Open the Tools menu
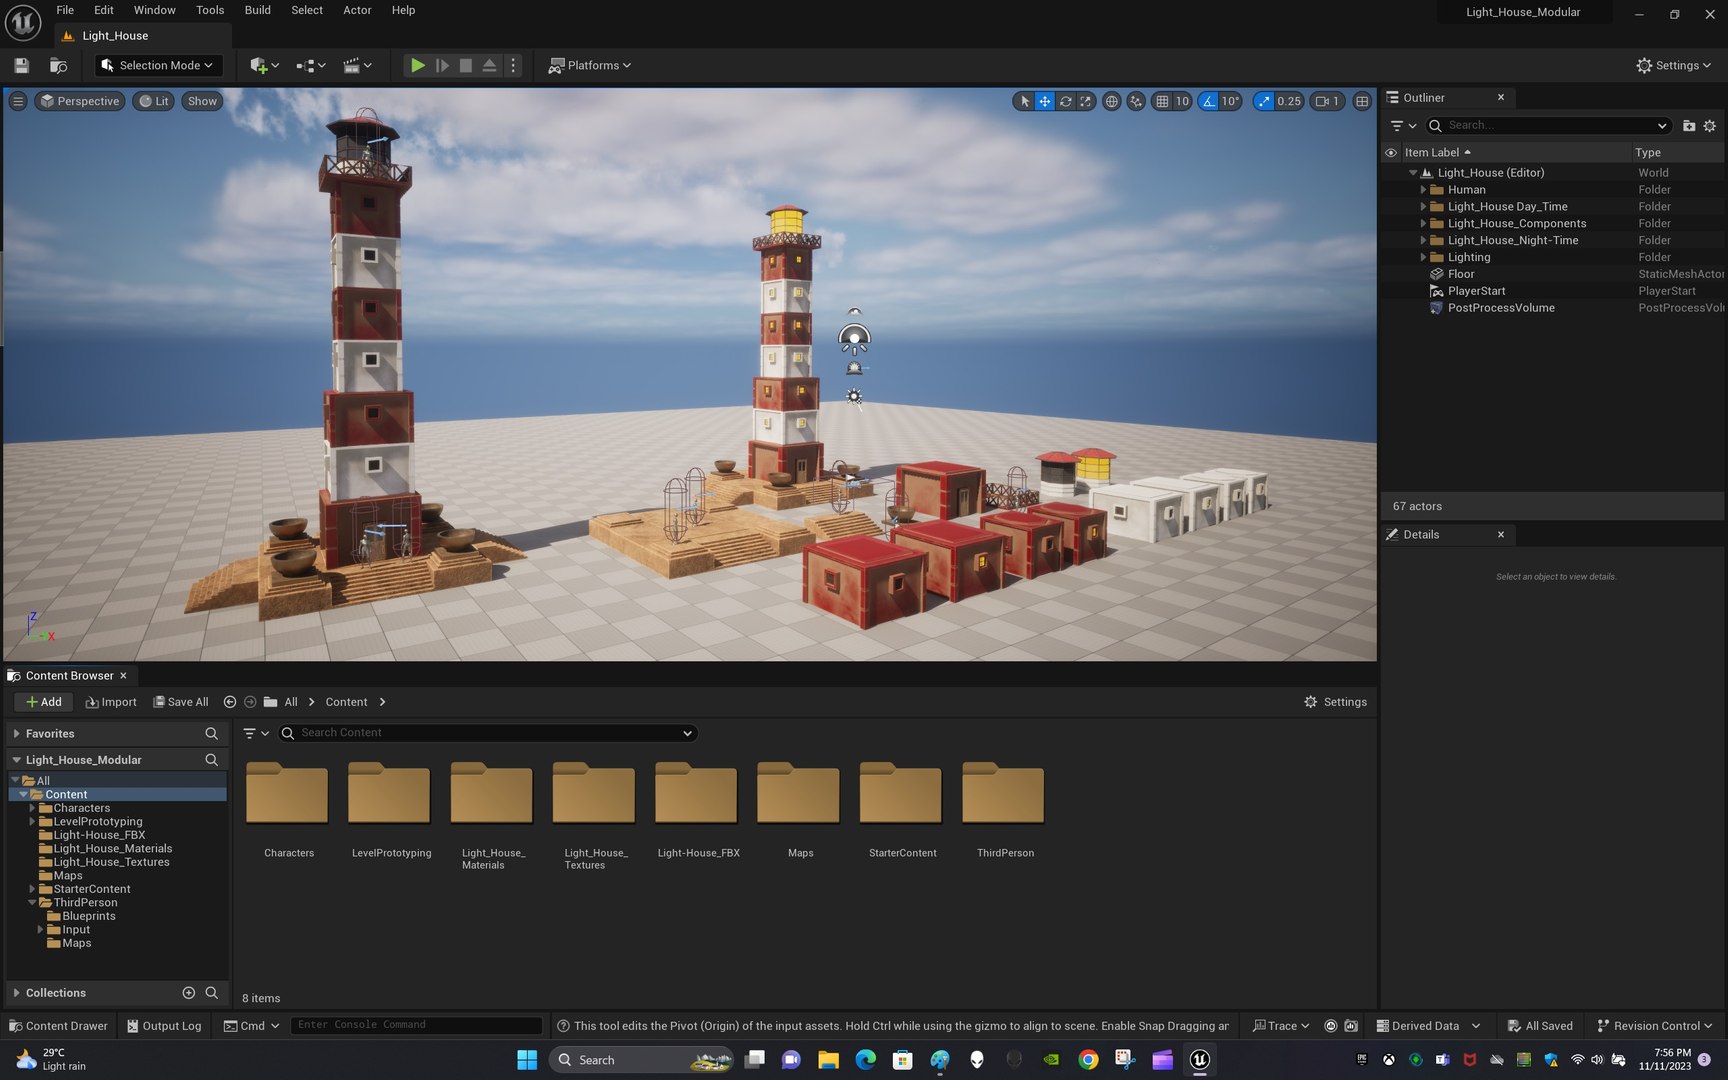 coord(210,10)
